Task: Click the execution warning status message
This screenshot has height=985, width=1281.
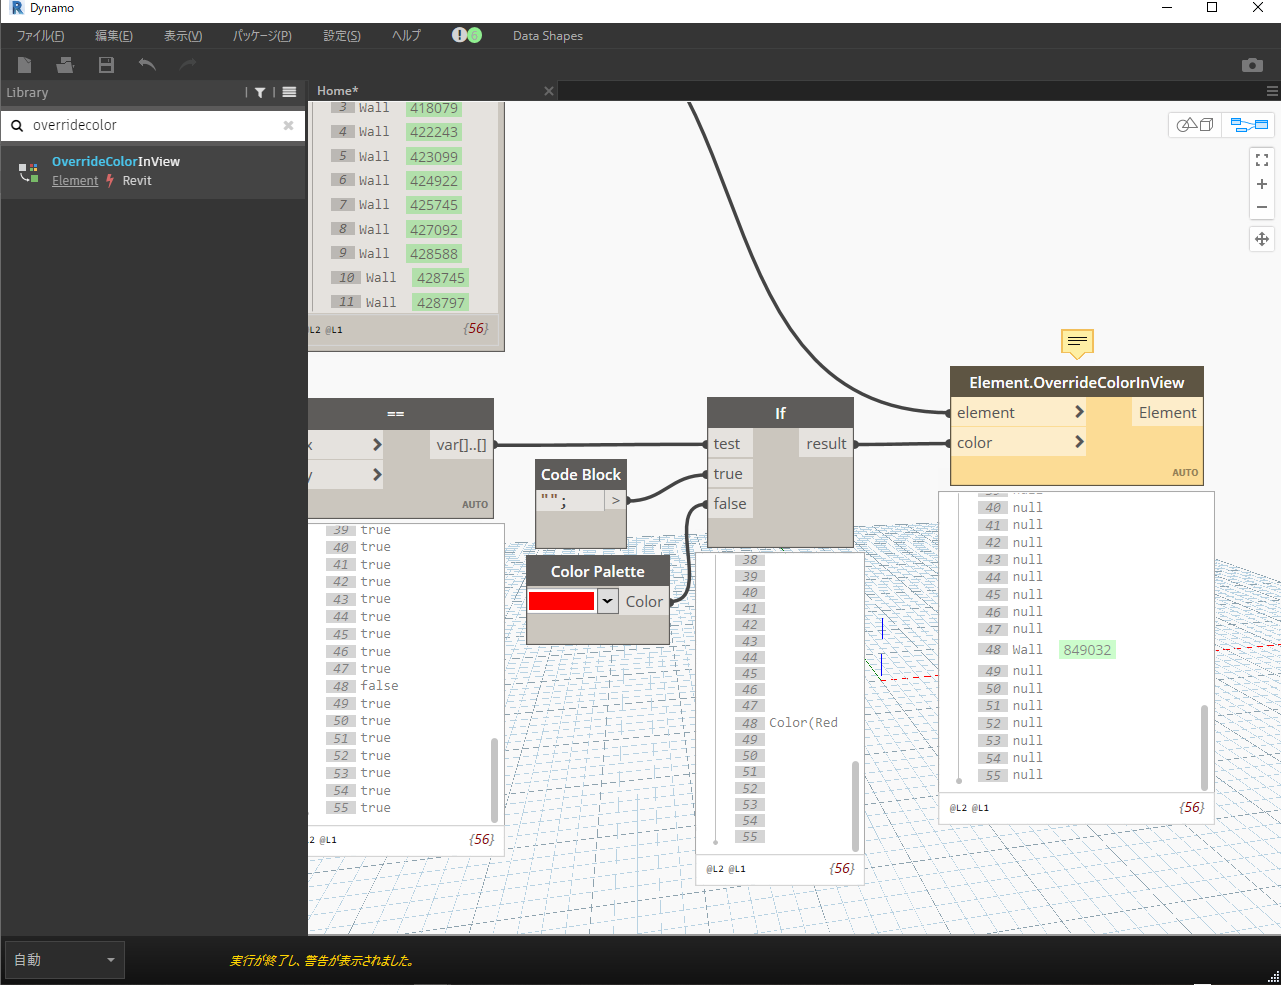Action: click(x=321, y=961)
